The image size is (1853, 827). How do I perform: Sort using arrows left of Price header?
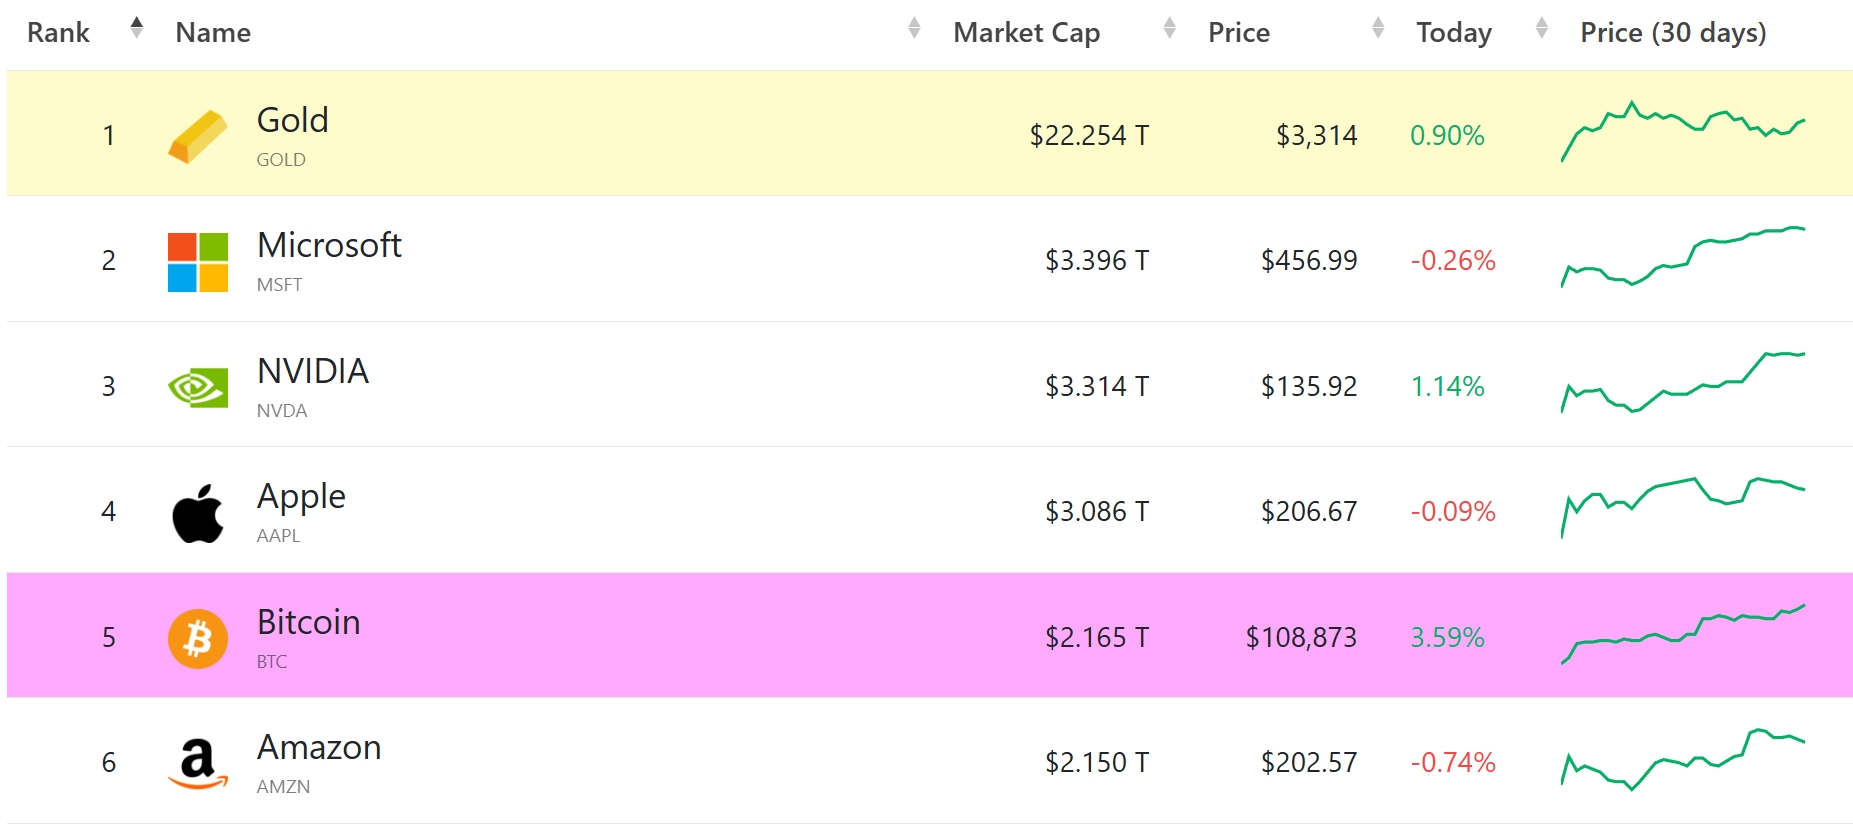click(1169, 29)
